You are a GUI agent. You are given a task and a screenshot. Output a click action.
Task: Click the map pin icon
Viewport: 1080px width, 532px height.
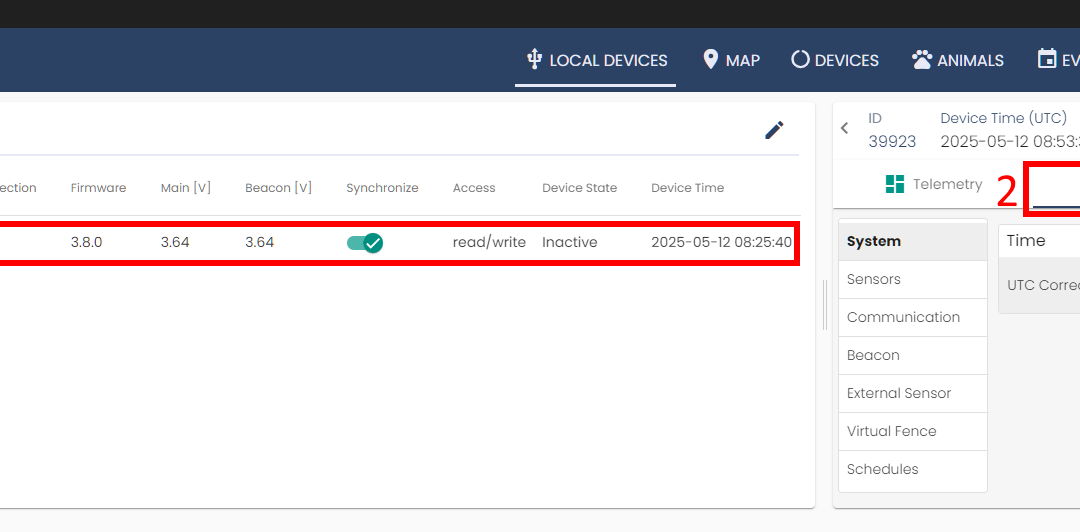[x=711, y=59]
